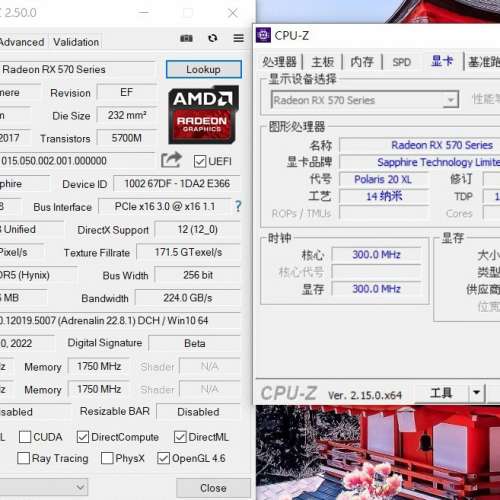
Task: Open the 处理器 tab in CPU-Z
Action: coord(279,62)
